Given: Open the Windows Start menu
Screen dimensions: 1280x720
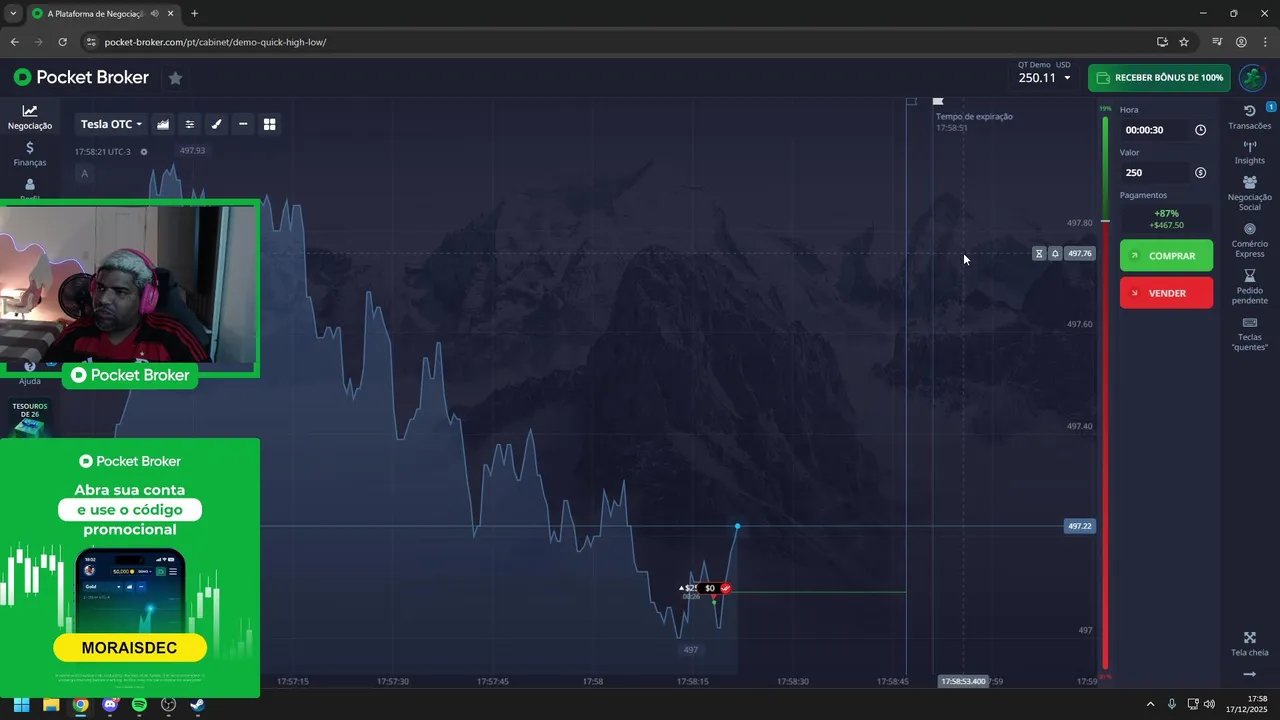Looking at the screenshot, I should (21, 704).
